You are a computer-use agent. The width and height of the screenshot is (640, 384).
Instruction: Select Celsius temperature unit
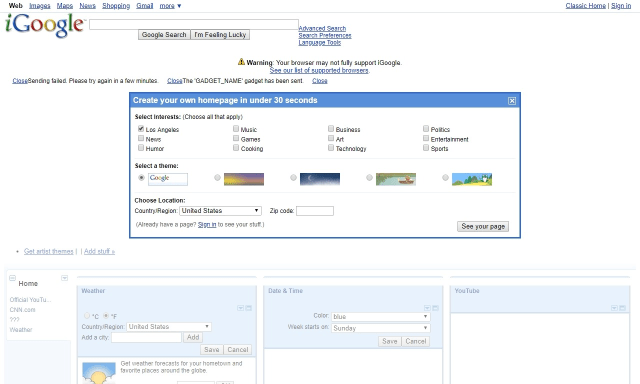pyautogui.click(x=87, y=315)
